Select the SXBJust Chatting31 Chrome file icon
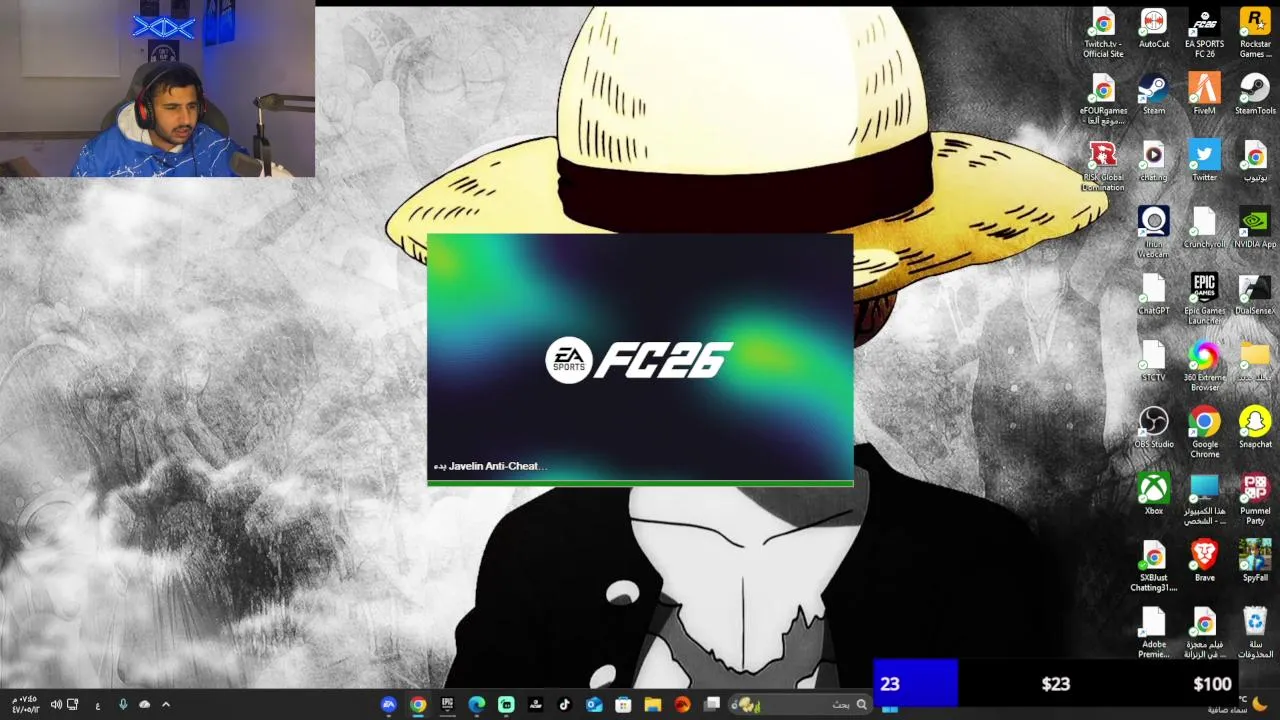 click(x=1154, y=566)
